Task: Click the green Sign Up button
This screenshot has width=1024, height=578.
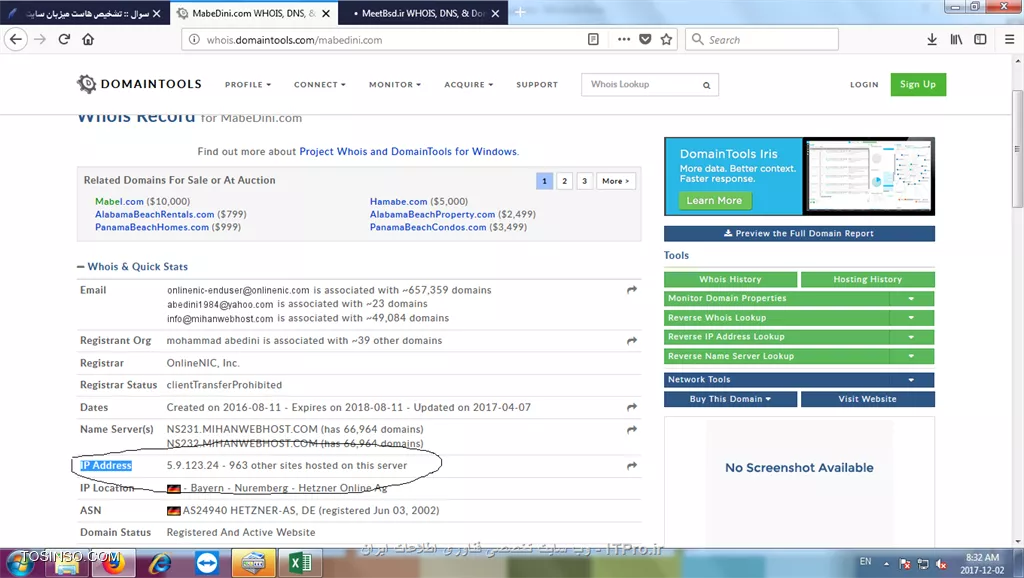Action: [x=918, y=84]
